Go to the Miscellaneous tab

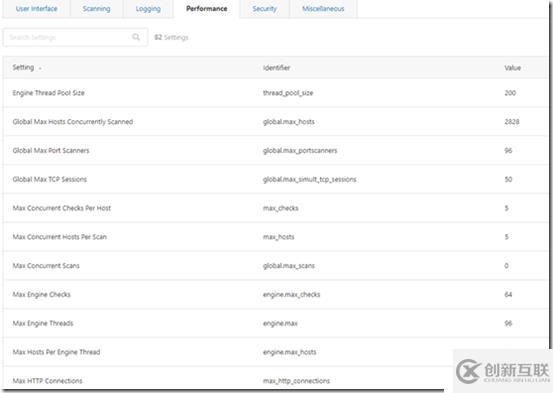point(323,9)
